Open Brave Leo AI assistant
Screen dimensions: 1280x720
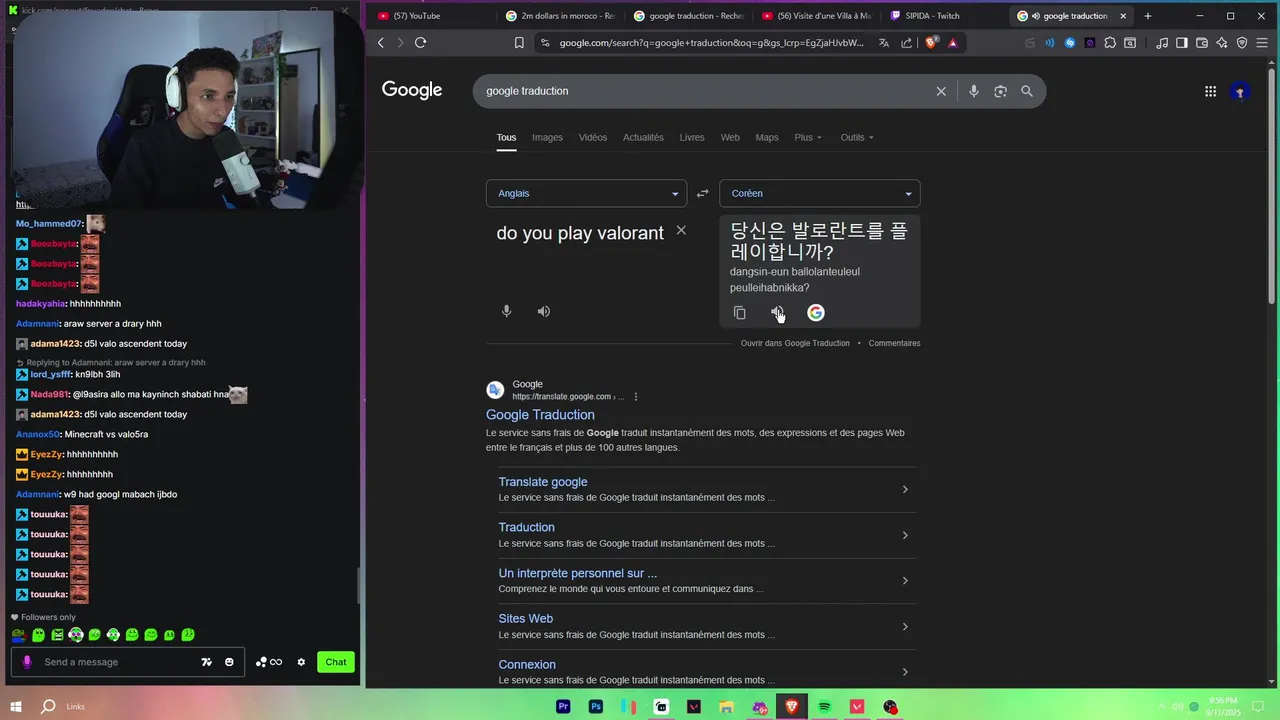pos(1222,43)
